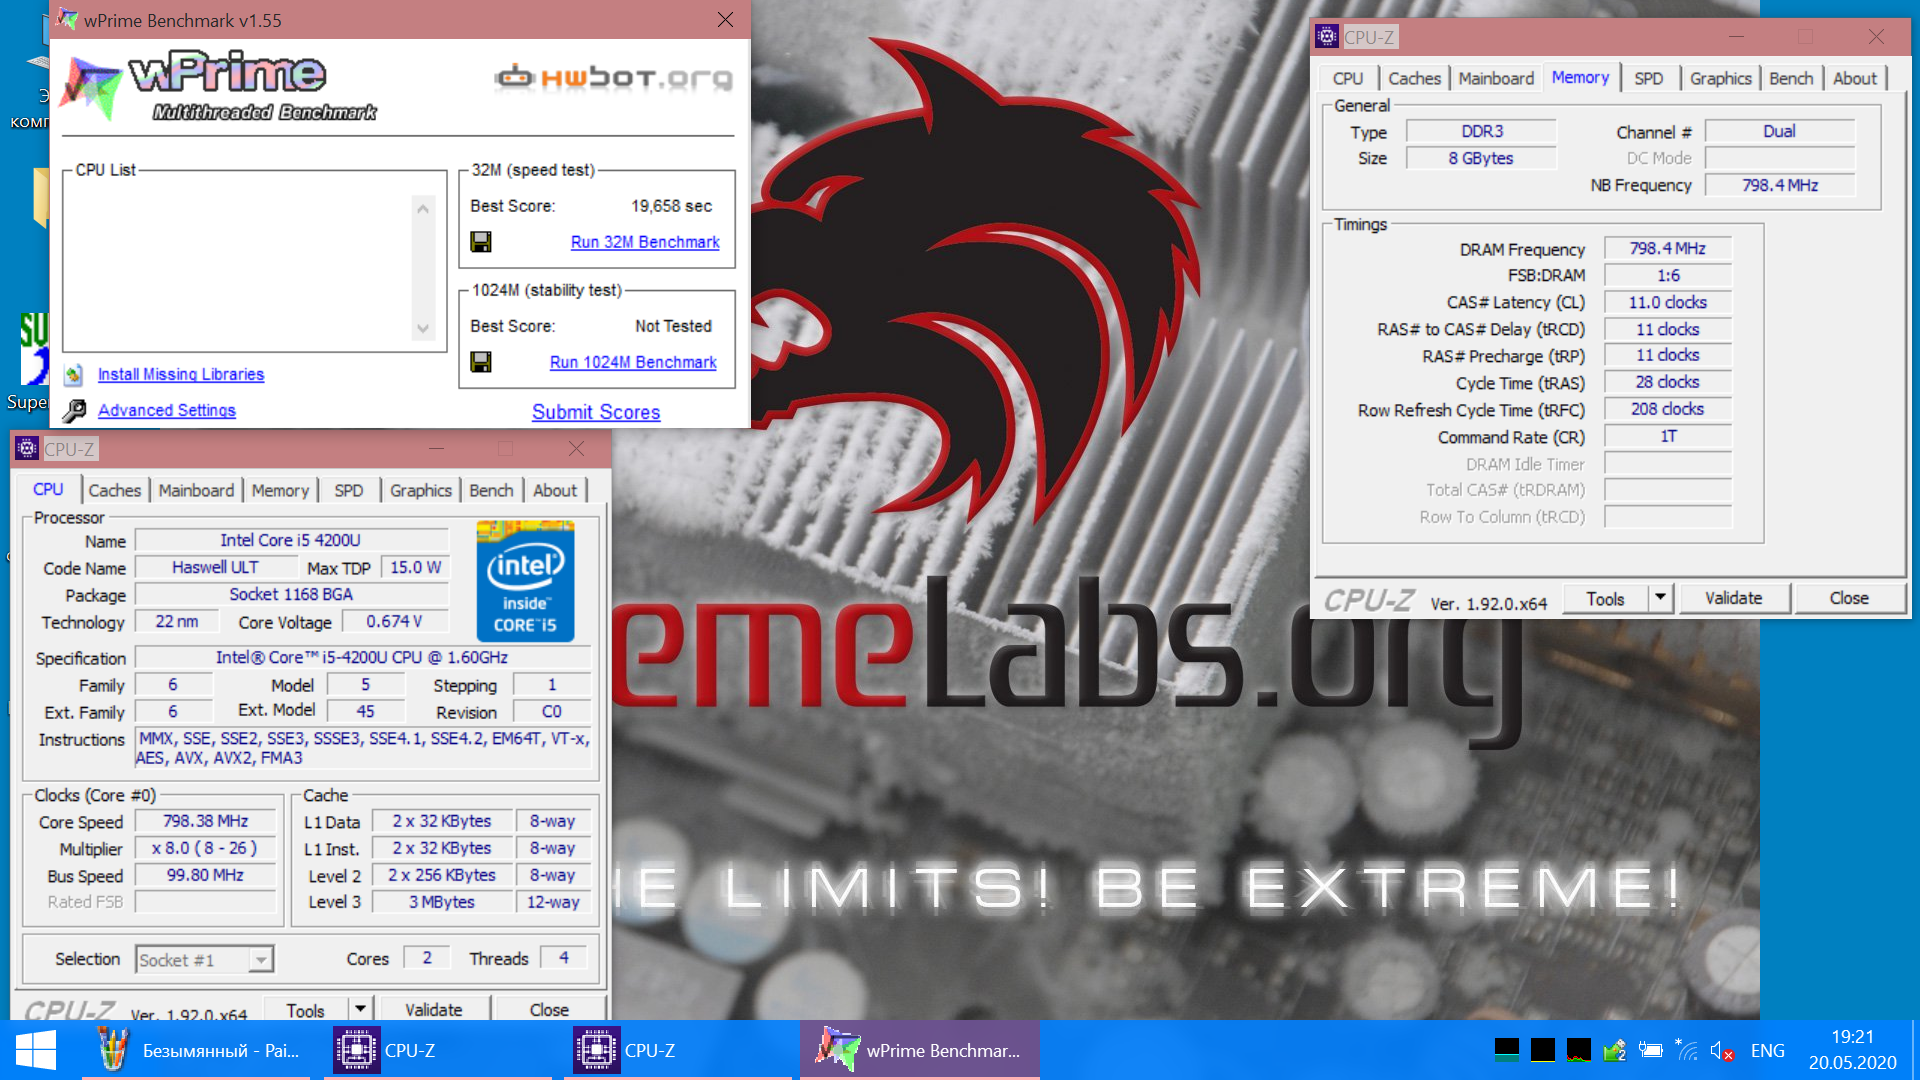Click the HWBOT.org logo in wPrime
The image size is (1920, 1080).
coord(614,77)
